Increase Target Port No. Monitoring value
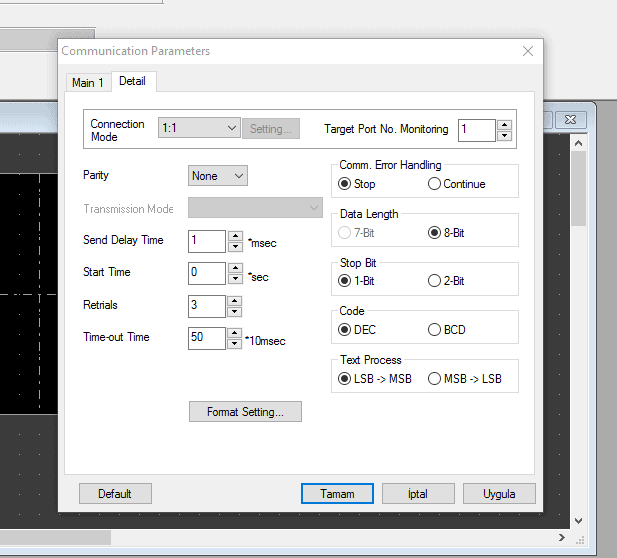This screenshot has height=558, width=617. 504,124
